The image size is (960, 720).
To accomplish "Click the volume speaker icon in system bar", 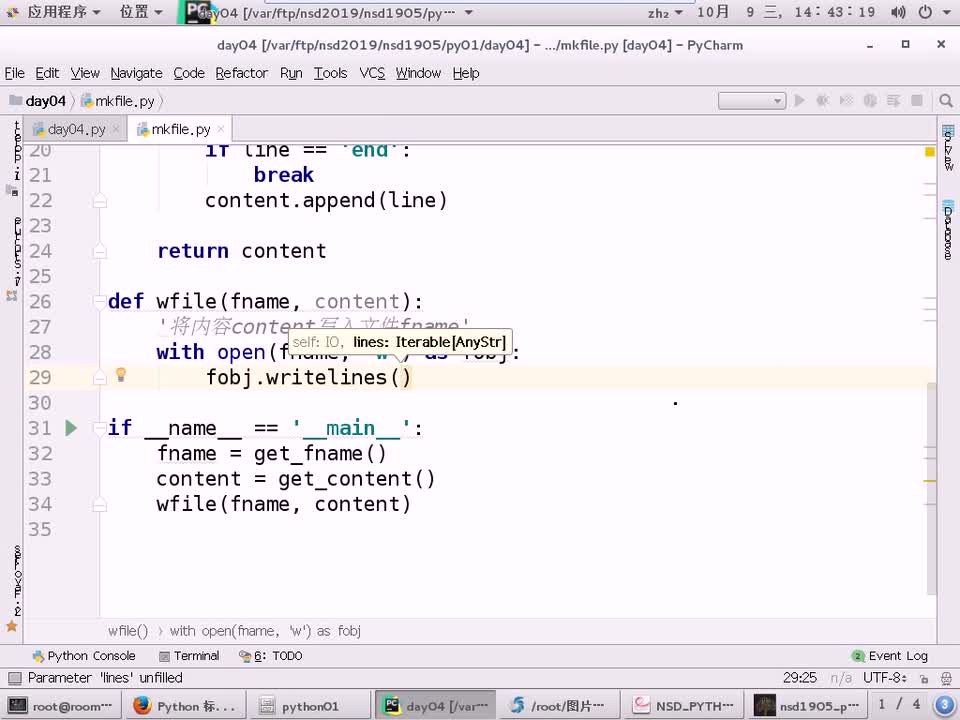I will pos(898,12).
